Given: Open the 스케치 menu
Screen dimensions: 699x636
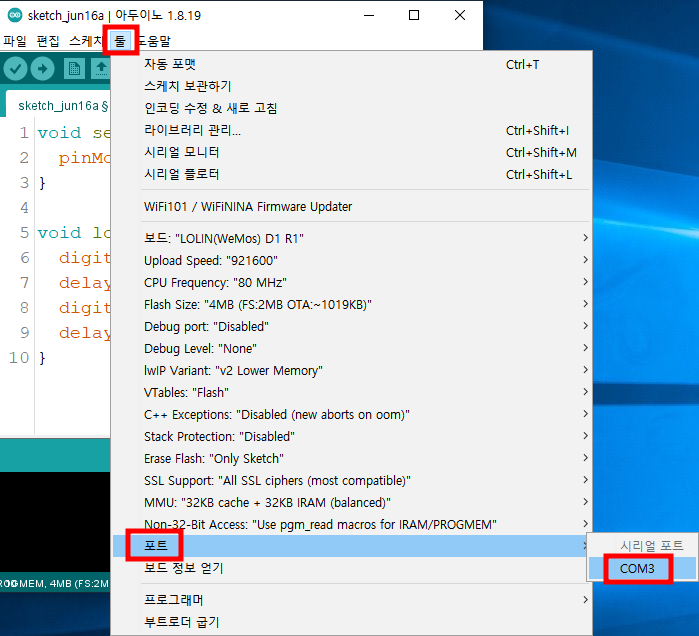Looking at the screenshot, I should point(86,41).
